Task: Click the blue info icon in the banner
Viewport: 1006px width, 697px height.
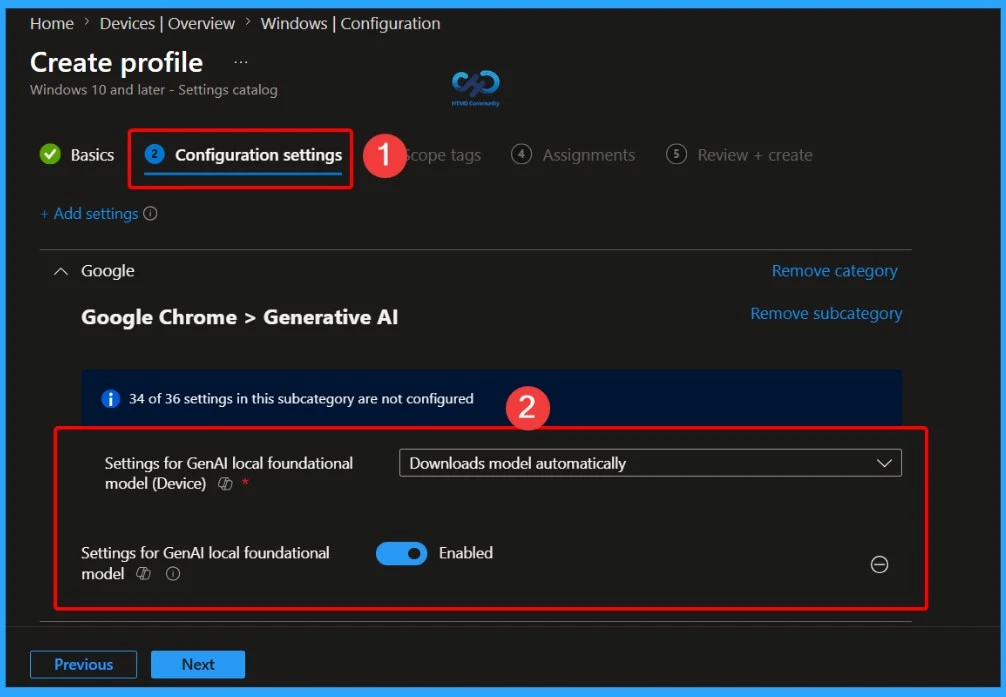Action: [x=110, y=399]
